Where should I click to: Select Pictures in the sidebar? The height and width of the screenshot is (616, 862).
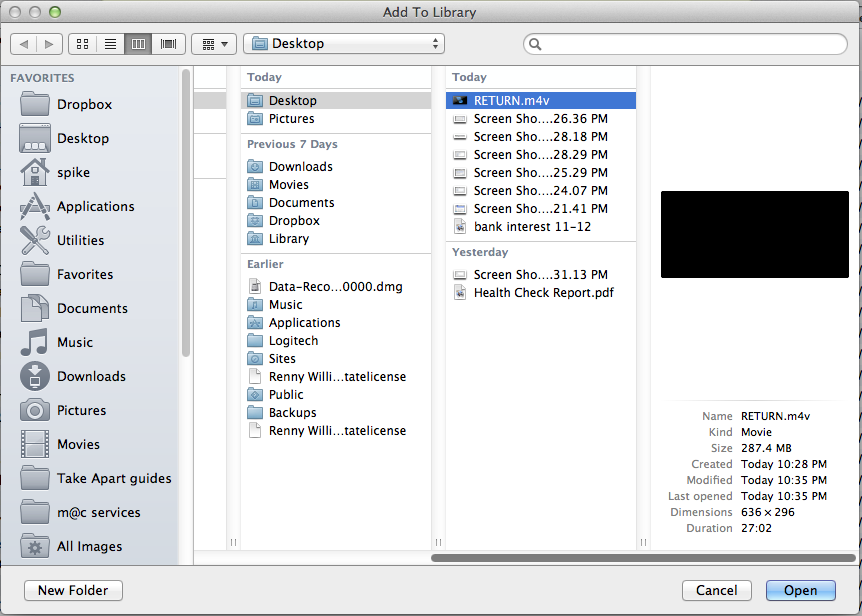tap(81, 410)
